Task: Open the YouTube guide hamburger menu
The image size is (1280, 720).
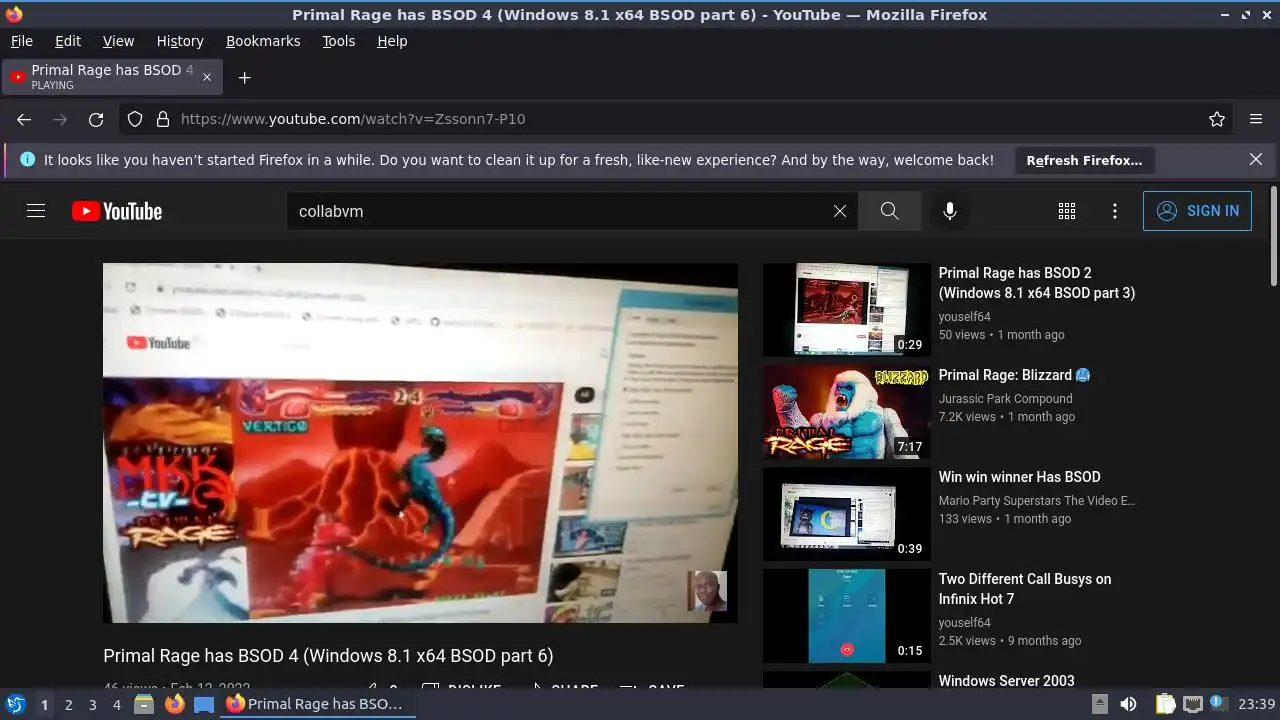Action: point(36,211)
